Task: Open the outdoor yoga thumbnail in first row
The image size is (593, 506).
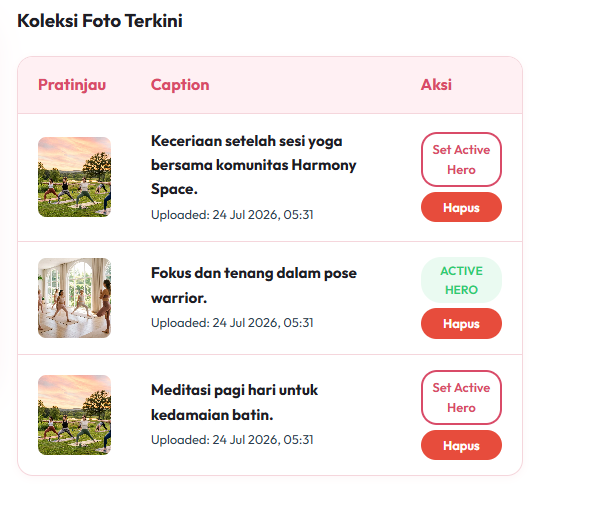Action: pos(75,177)
